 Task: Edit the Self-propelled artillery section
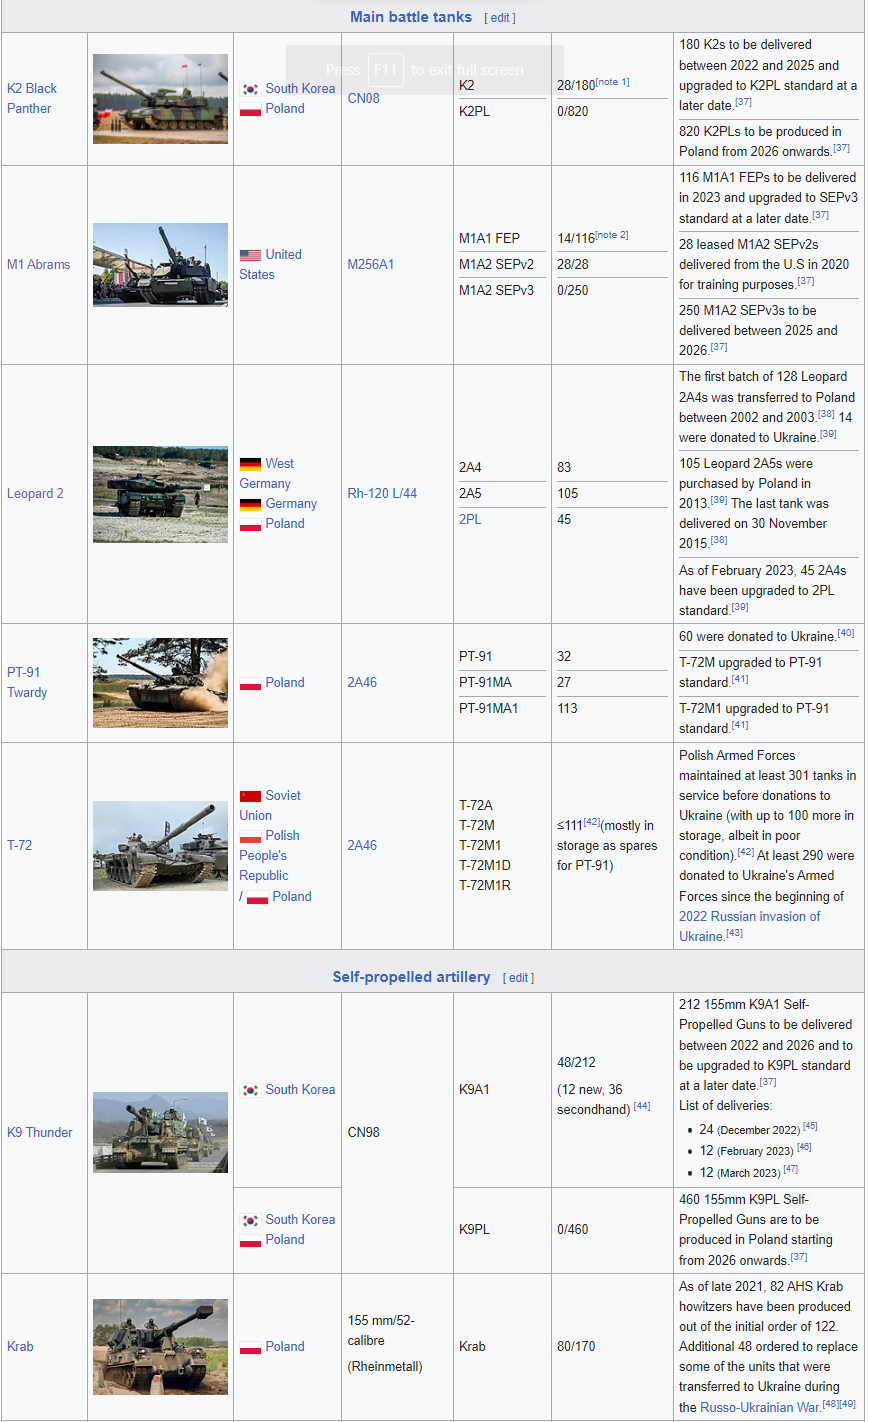tap(519, 978)
